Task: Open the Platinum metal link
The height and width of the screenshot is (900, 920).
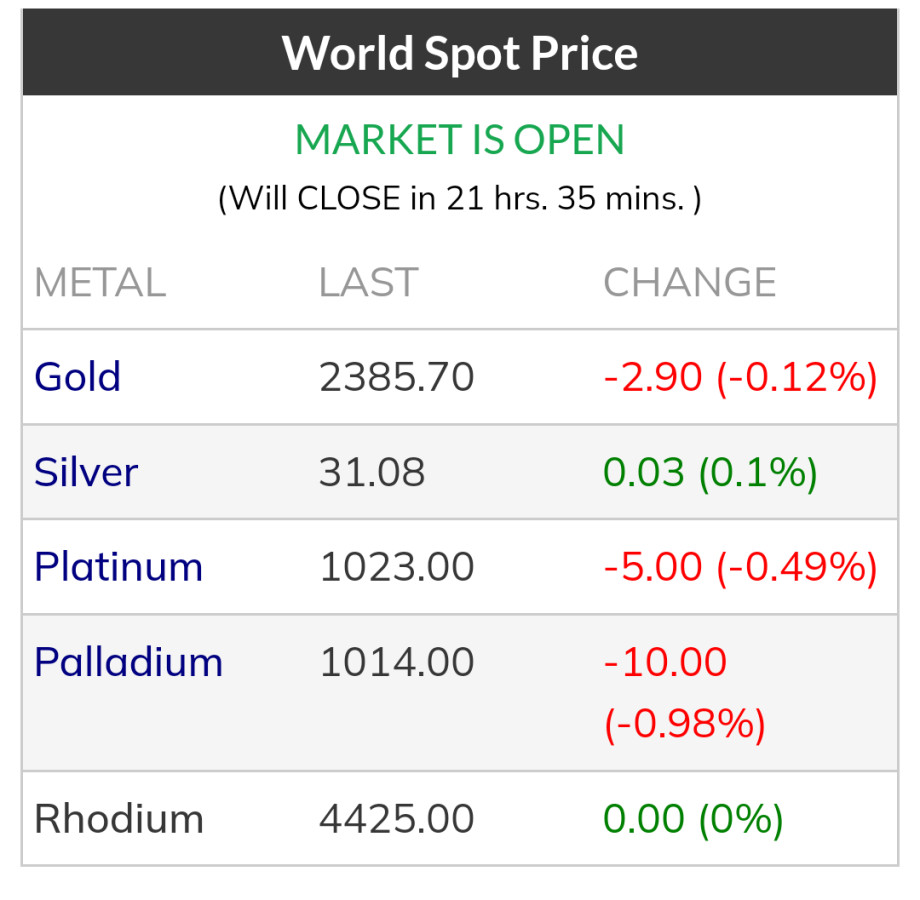Action: [x=118, y=567]
